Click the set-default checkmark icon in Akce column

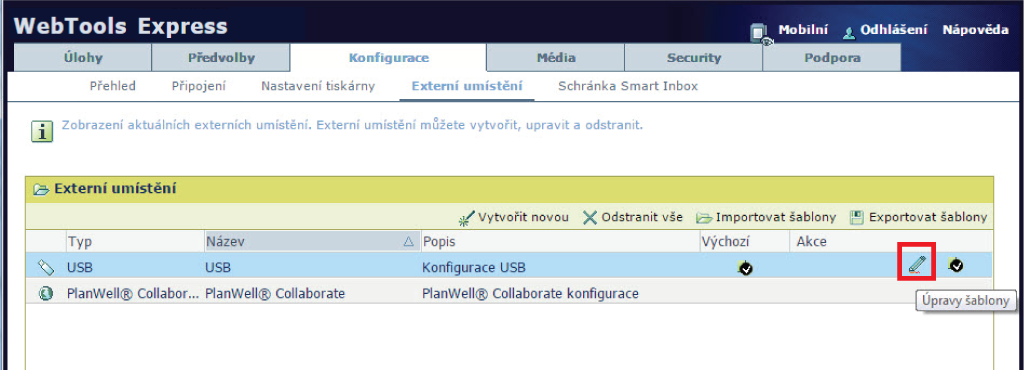[956, 265]
